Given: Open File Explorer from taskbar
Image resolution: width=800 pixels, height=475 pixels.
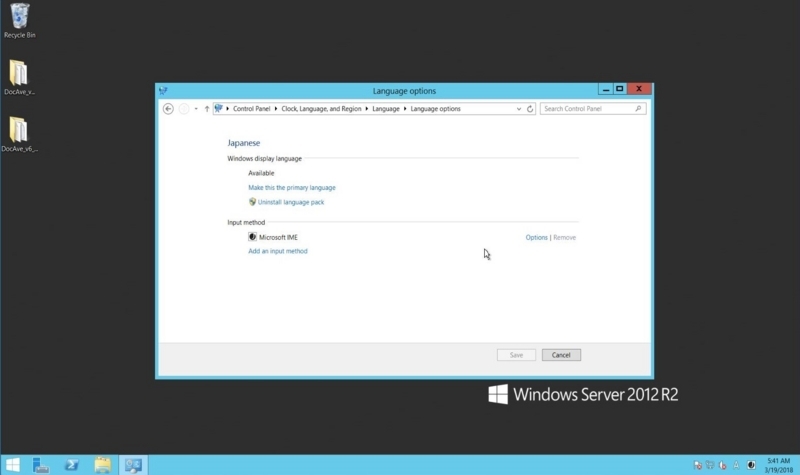Looking at the screenshot, I should pyautogui.click(x=103, y=465).
